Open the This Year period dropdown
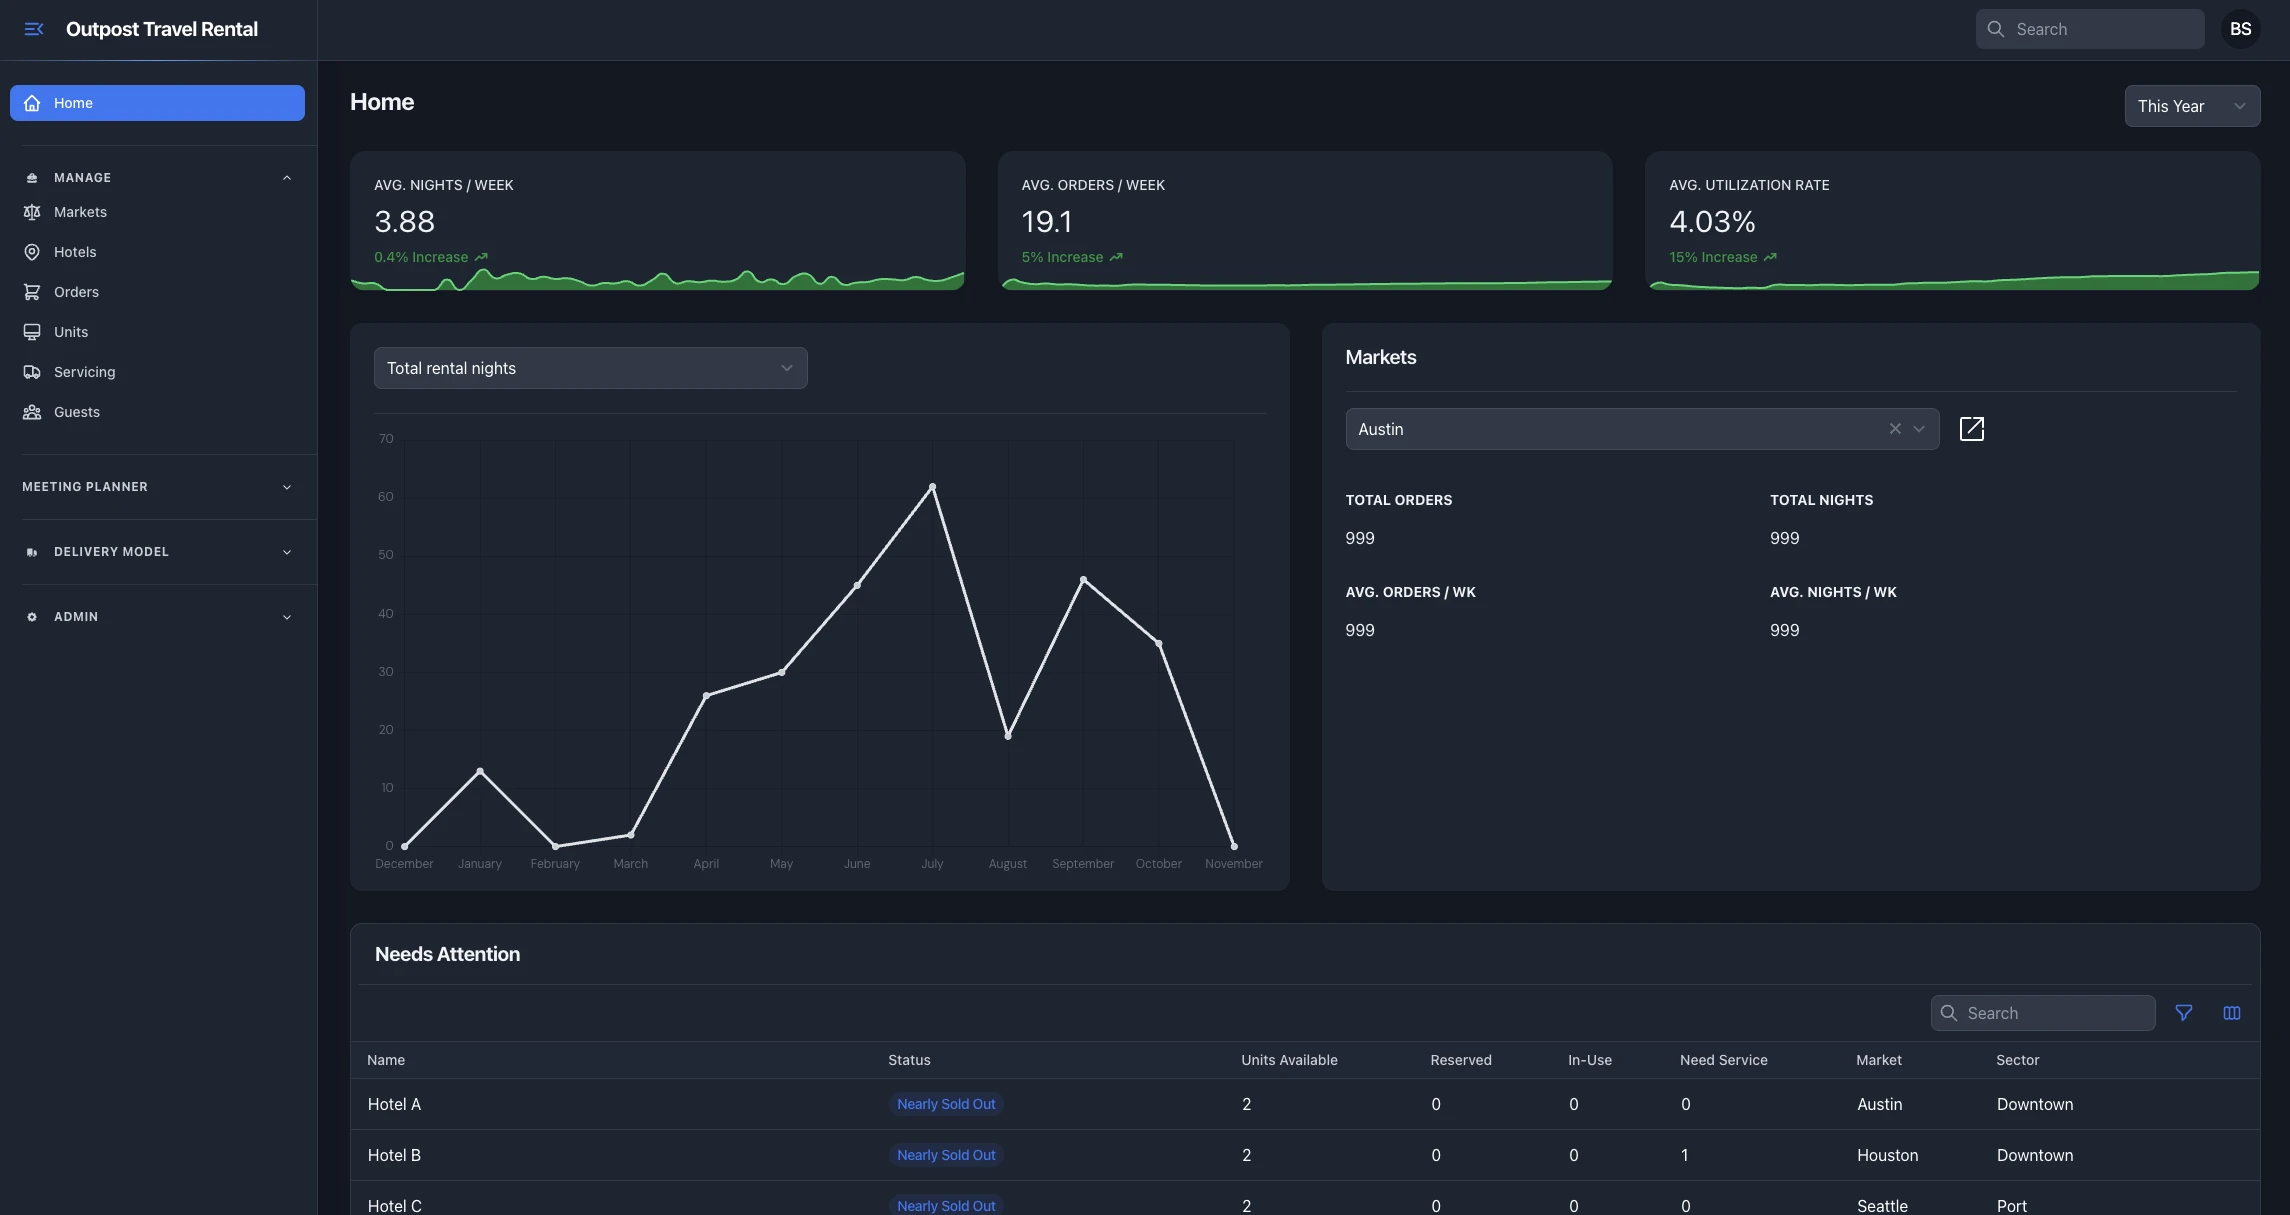 tap(2191, 106)
